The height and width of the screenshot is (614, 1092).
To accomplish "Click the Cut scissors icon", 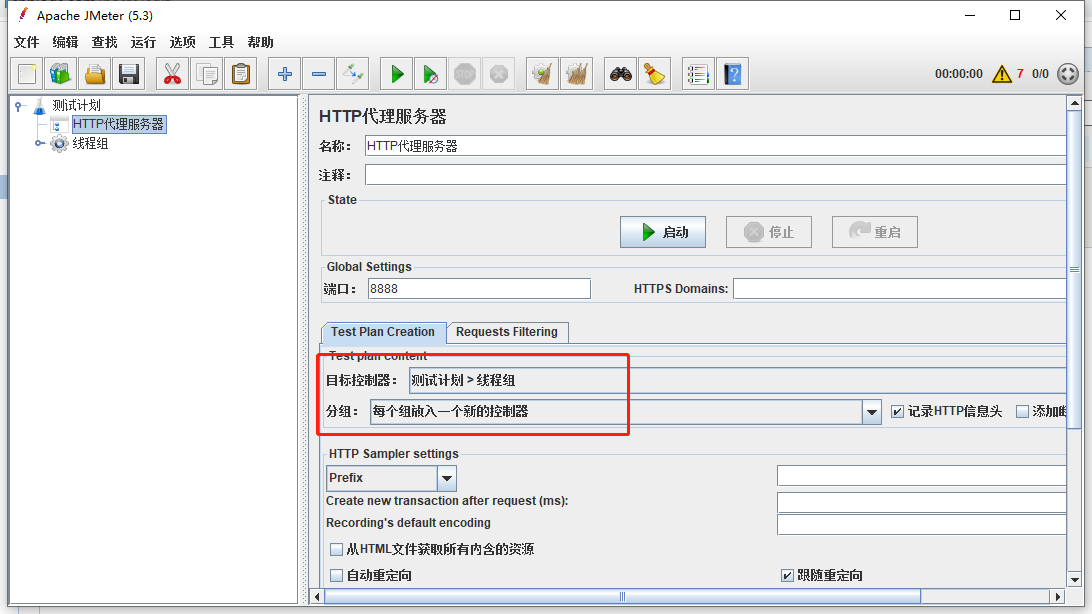I will (172, 74).
